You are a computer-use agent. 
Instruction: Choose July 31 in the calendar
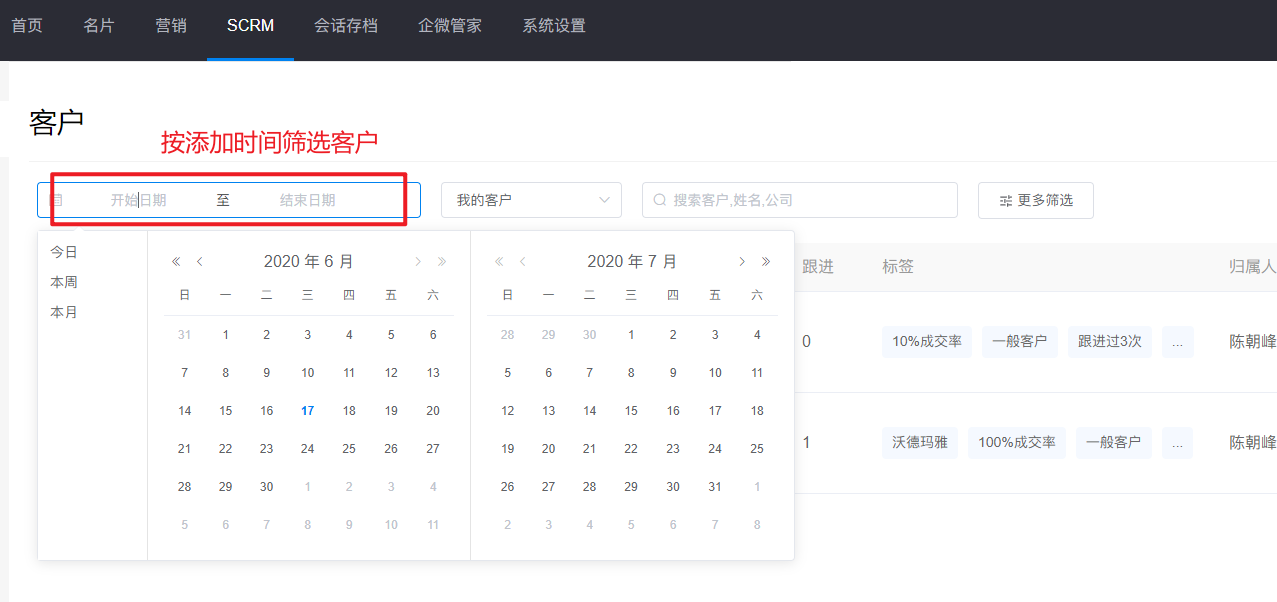714,487
